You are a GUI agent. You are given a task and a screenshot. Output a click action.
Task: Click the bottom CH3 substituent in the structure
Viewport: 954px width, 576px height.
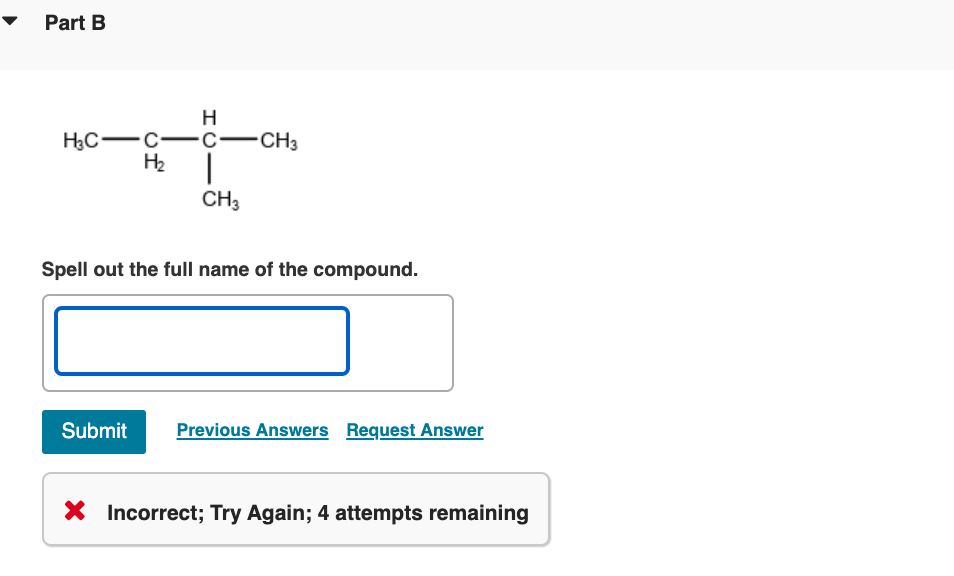tap(218, 199)
